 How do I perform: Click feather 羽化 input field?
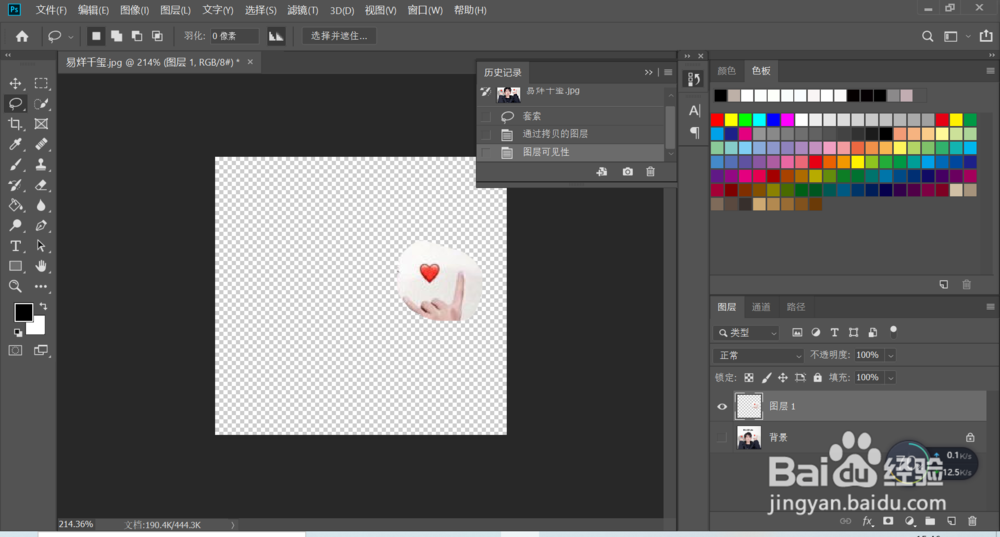click(x=234, y=36)
